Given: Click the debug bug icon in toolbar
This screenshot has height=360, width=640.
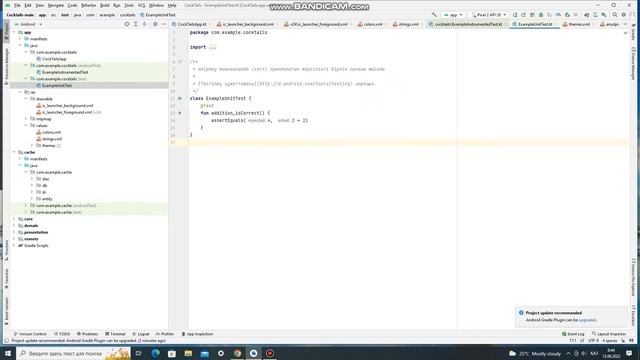Looking at the screenshot, I should (541, 15).
